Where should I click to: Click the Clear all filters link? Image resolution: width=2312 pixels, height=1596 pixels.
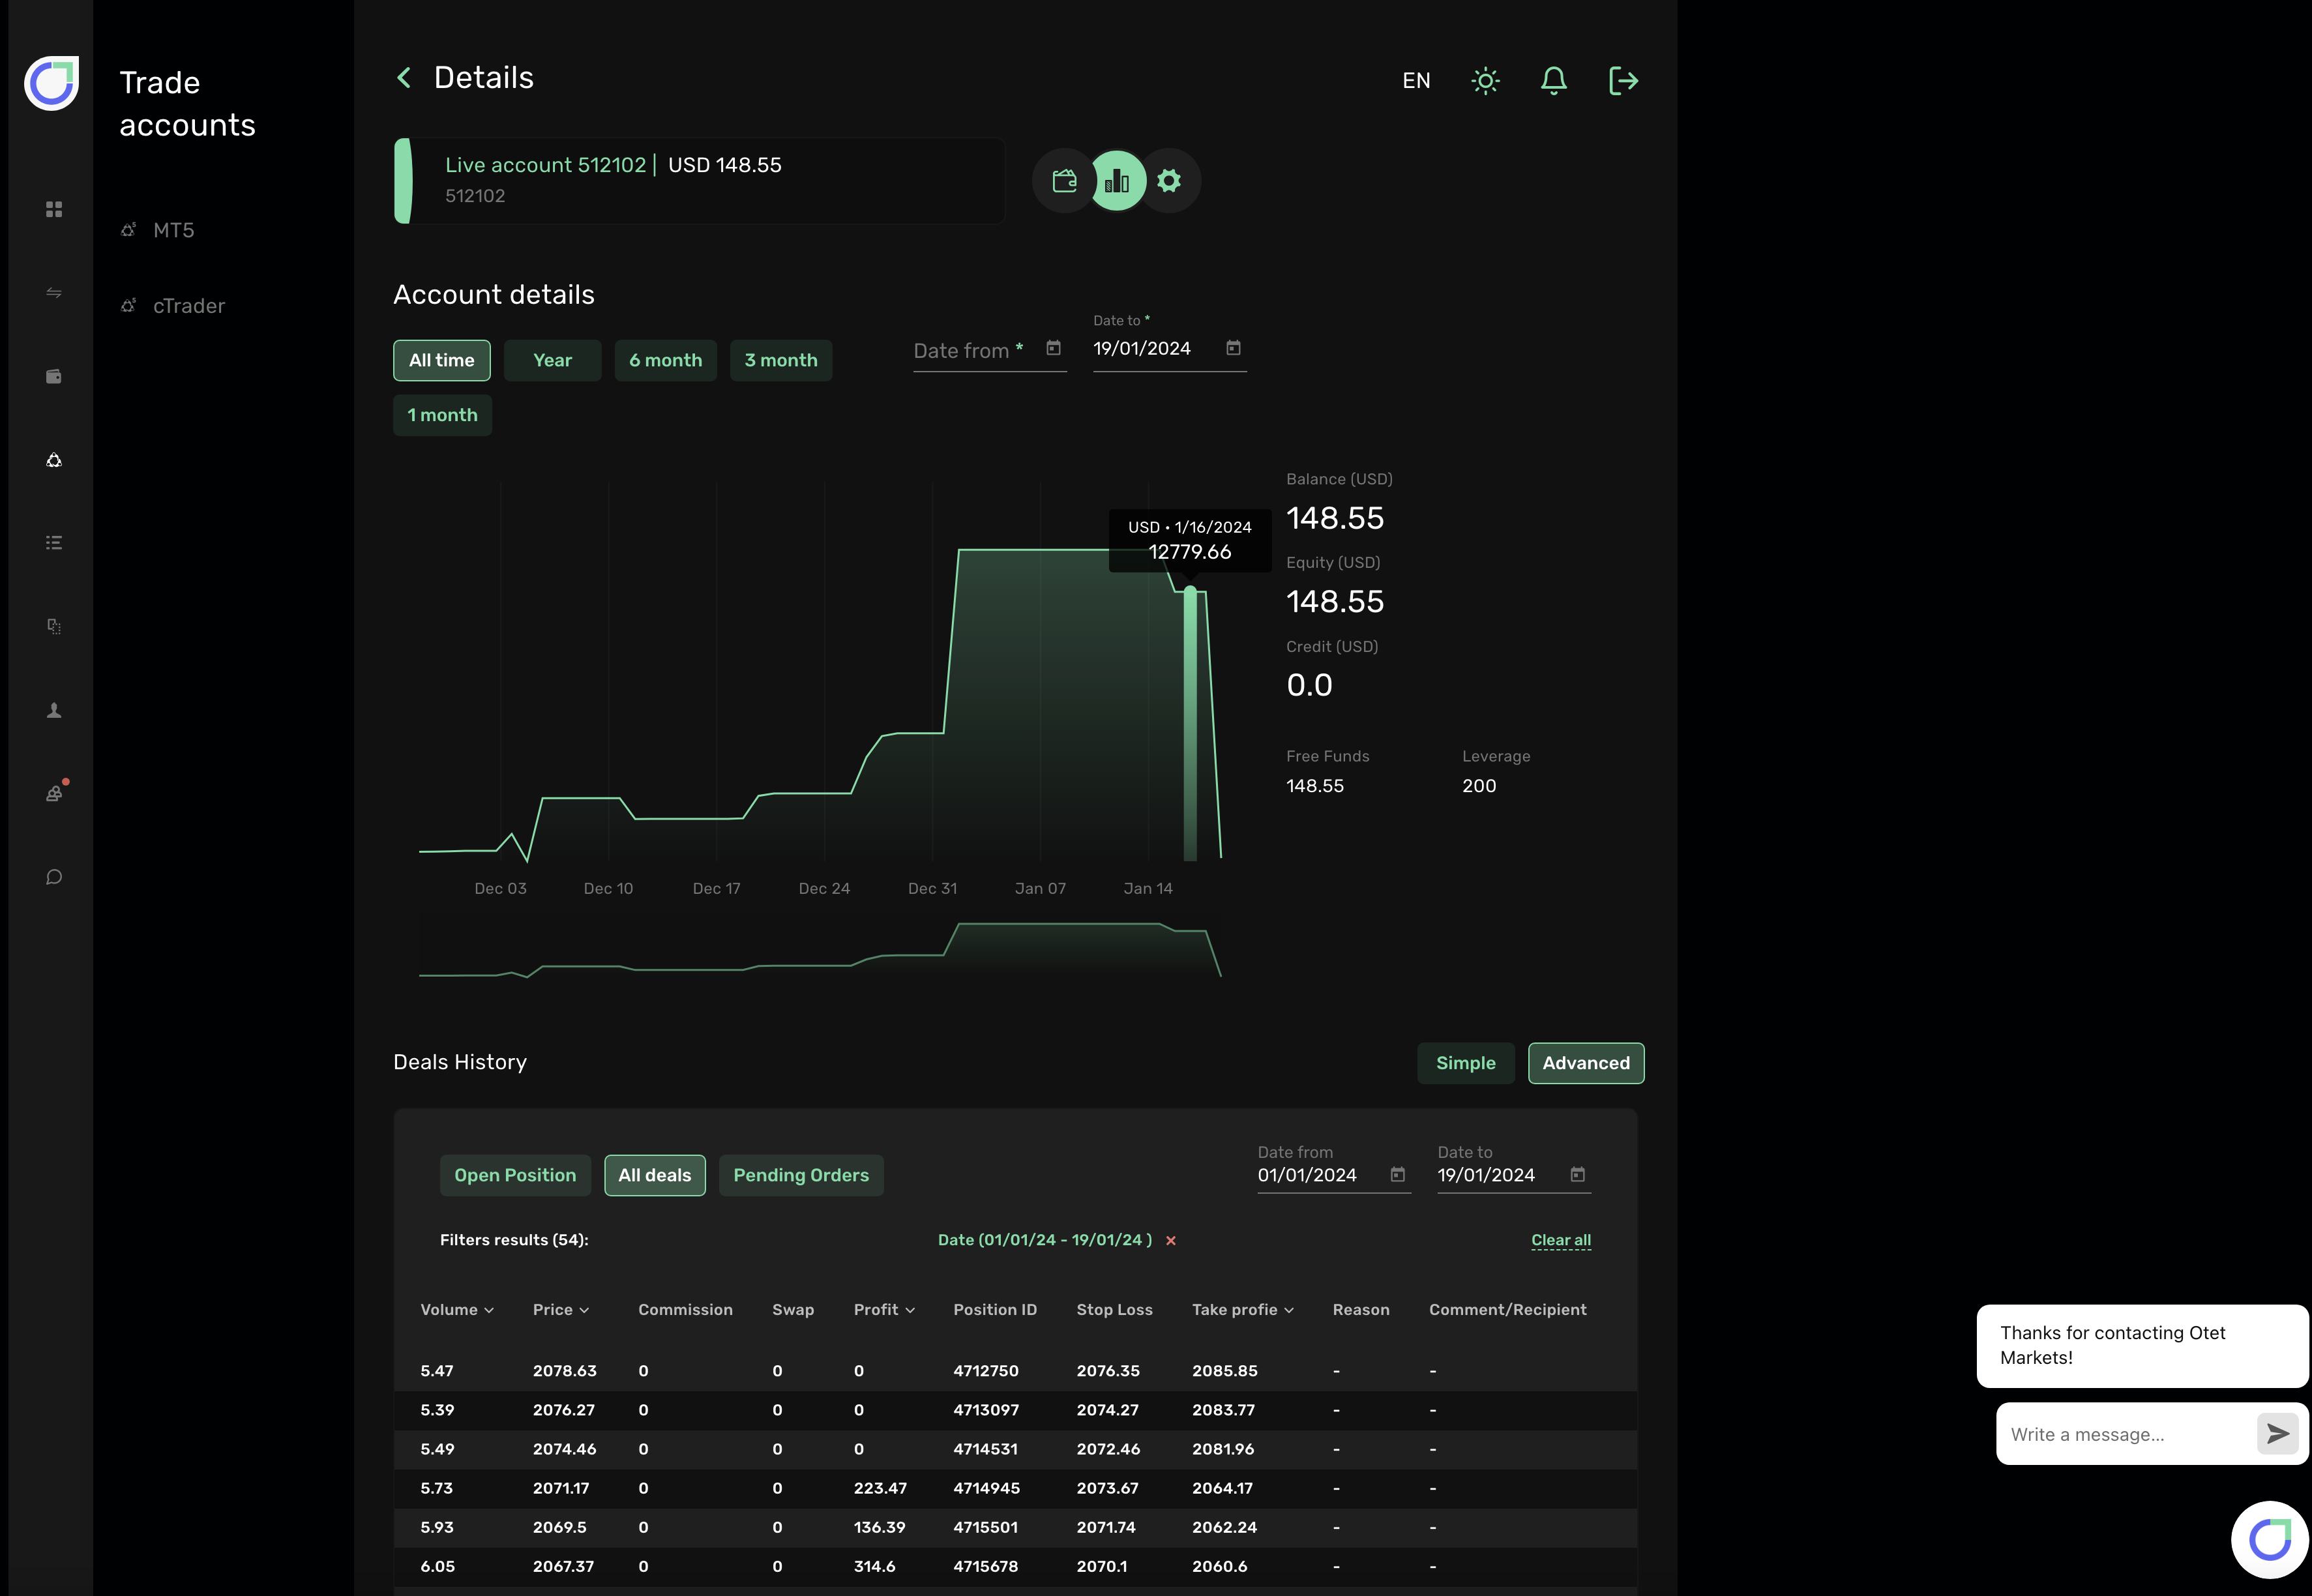[x=1560, y=1240]
